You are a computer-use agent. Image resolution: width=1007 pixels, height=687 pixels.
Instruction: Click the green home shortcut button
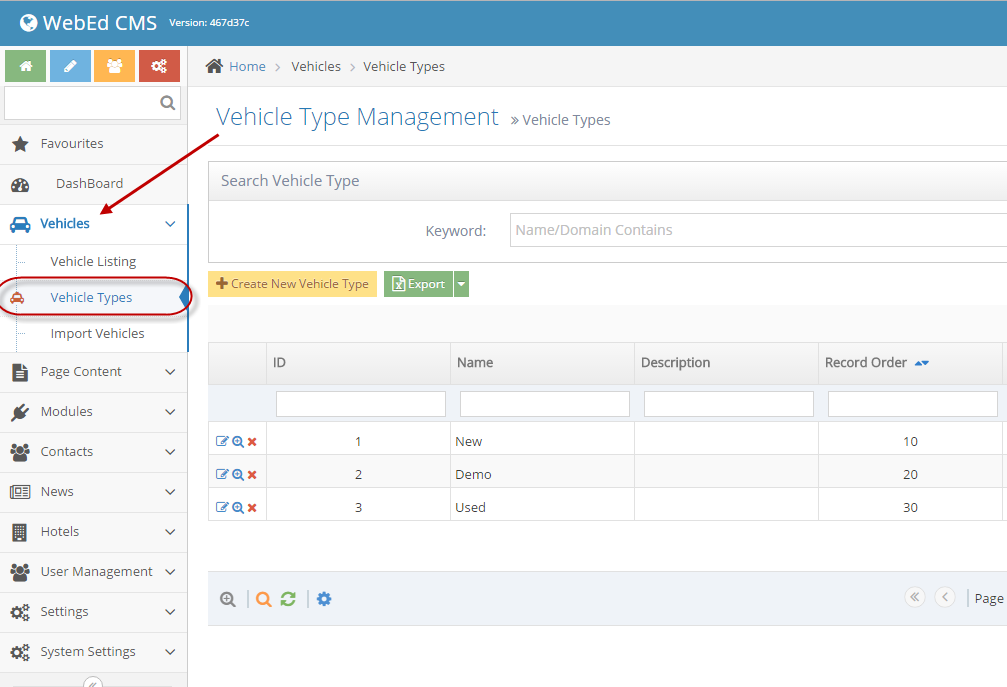(x=25, y=66)
